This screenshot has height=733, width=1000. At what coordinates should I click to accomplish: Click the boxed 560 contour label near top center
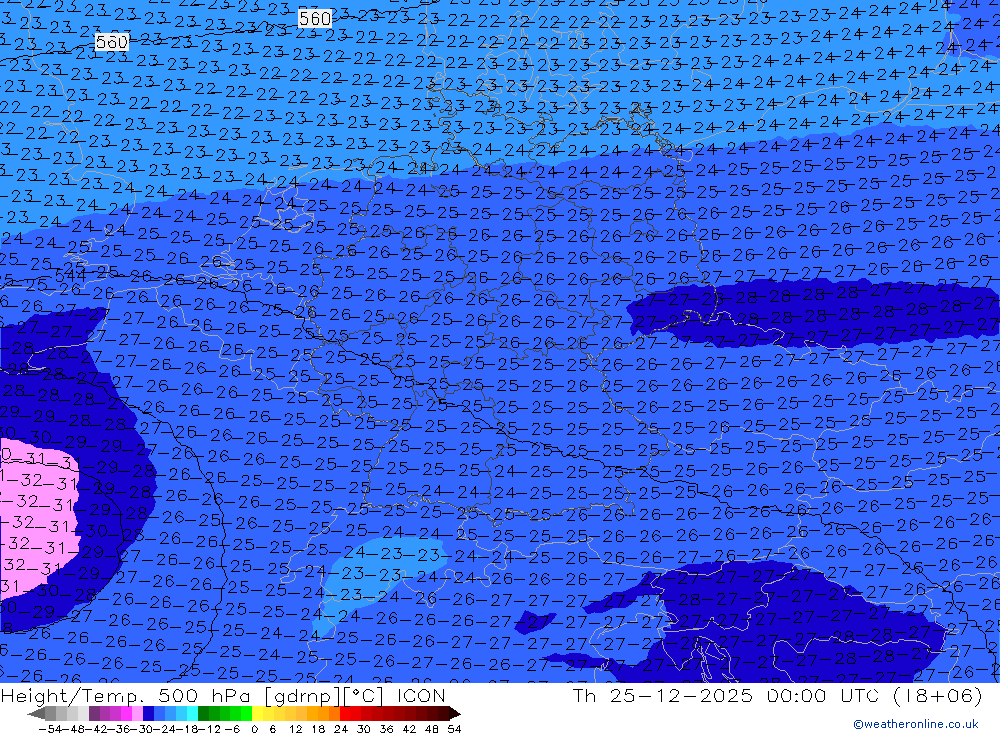coord(314,19)
